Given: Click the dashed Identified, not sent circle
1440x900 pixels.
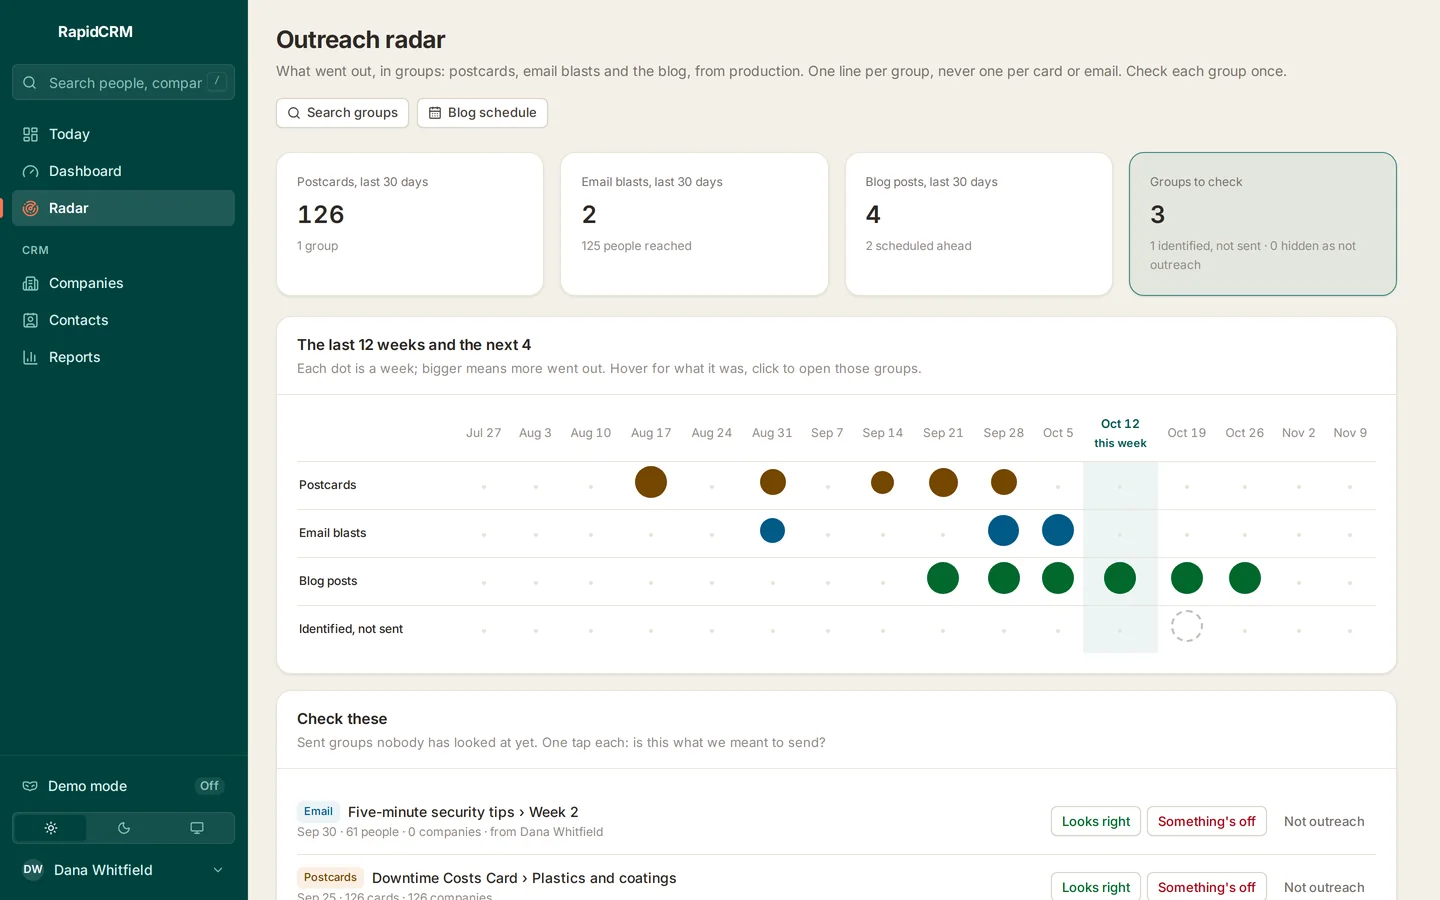Looking at the screenshot, I should 1187,626.
